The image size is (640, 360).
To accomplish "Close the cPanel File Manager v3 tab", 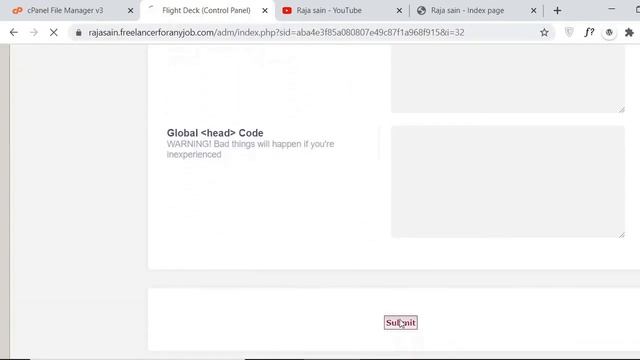I will pos(131,11).
